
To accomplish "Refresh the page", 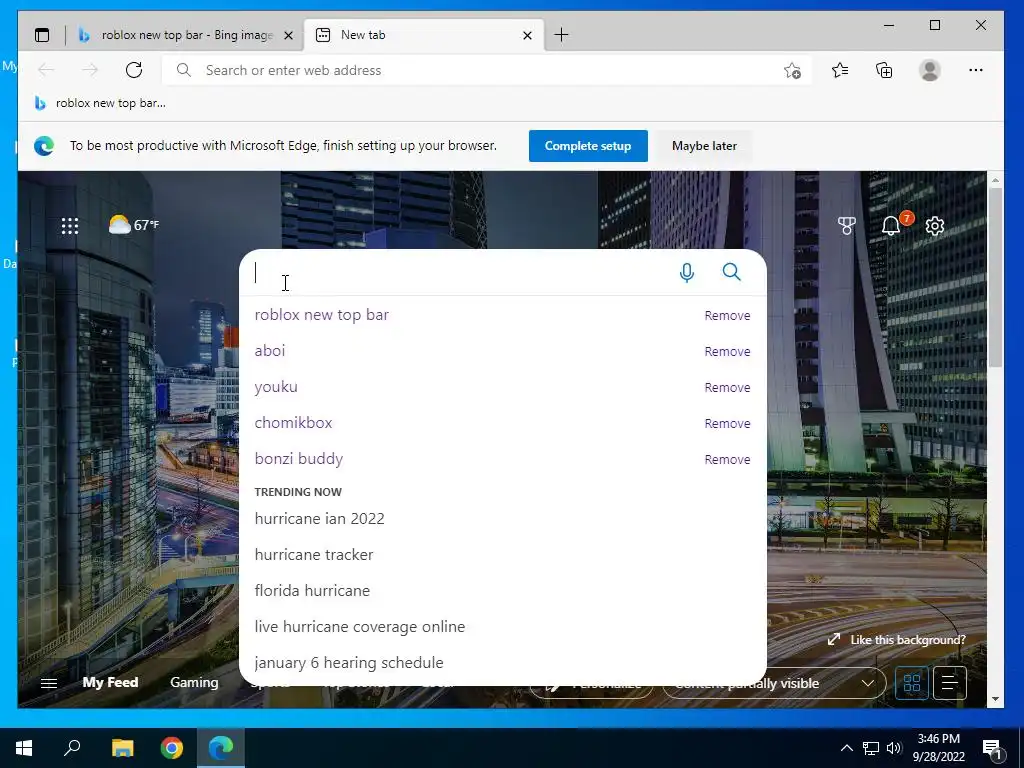I will (x=134, y=70).
